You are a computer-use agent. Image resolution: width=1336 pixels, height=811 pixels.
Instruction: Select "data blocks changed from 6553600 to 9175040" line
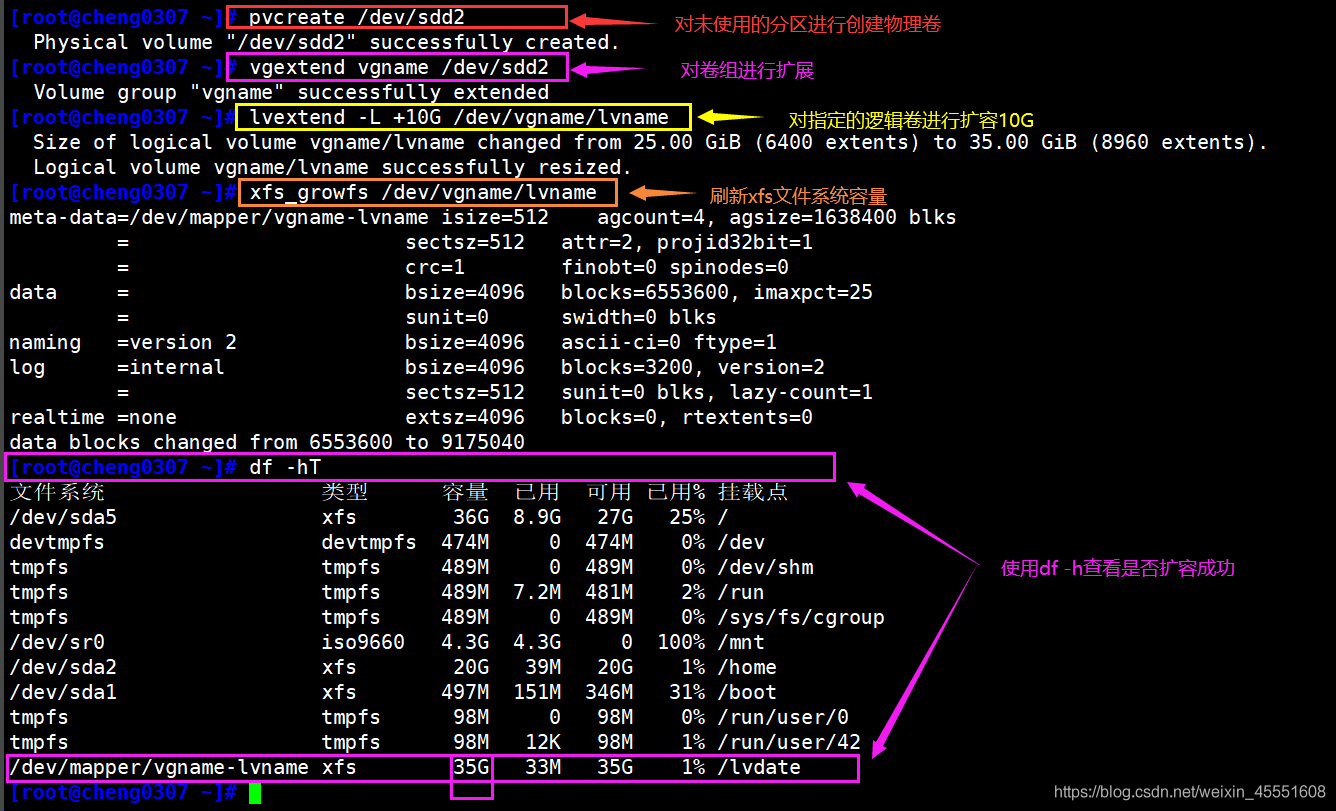pyautogui.click(x=267, y=442)
